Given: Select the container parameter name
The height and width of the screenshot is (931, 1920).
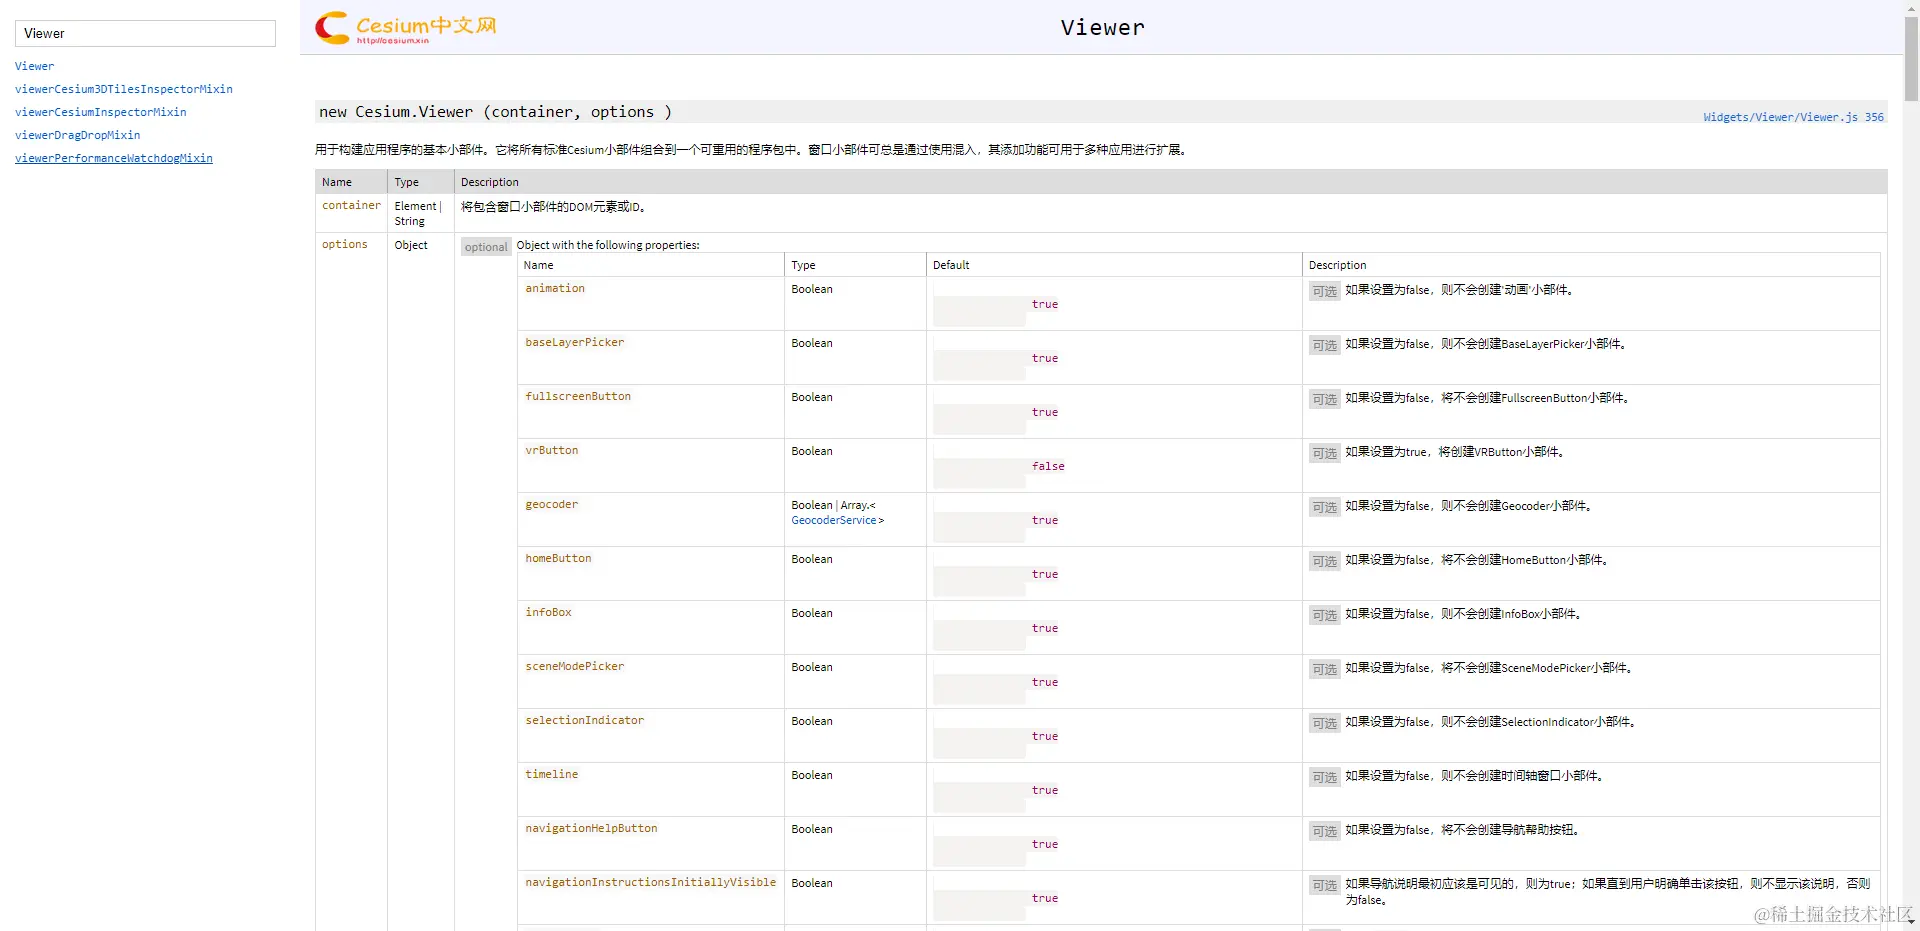Looking at the screenshot, I should pos(351,205).
